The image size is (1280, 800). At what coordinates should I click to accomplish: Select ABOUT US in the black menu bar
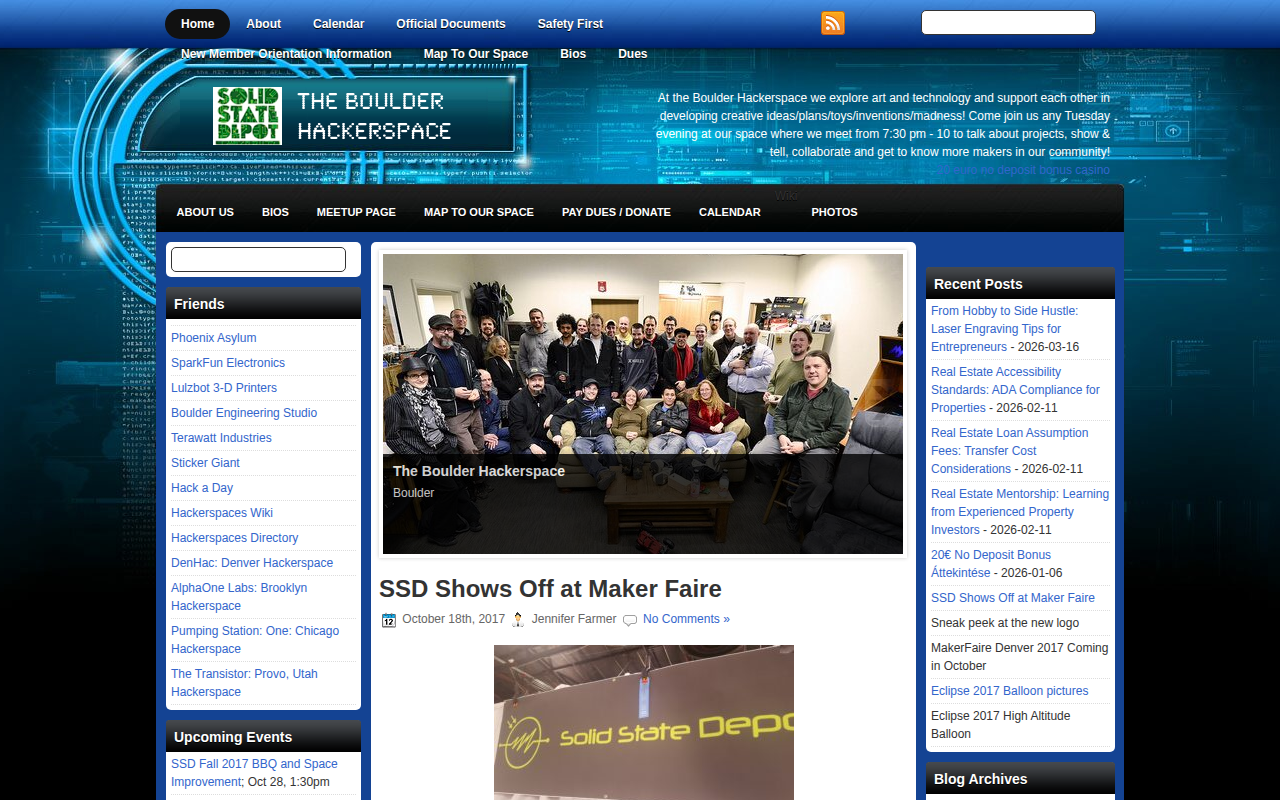click(x=205, y=212)
